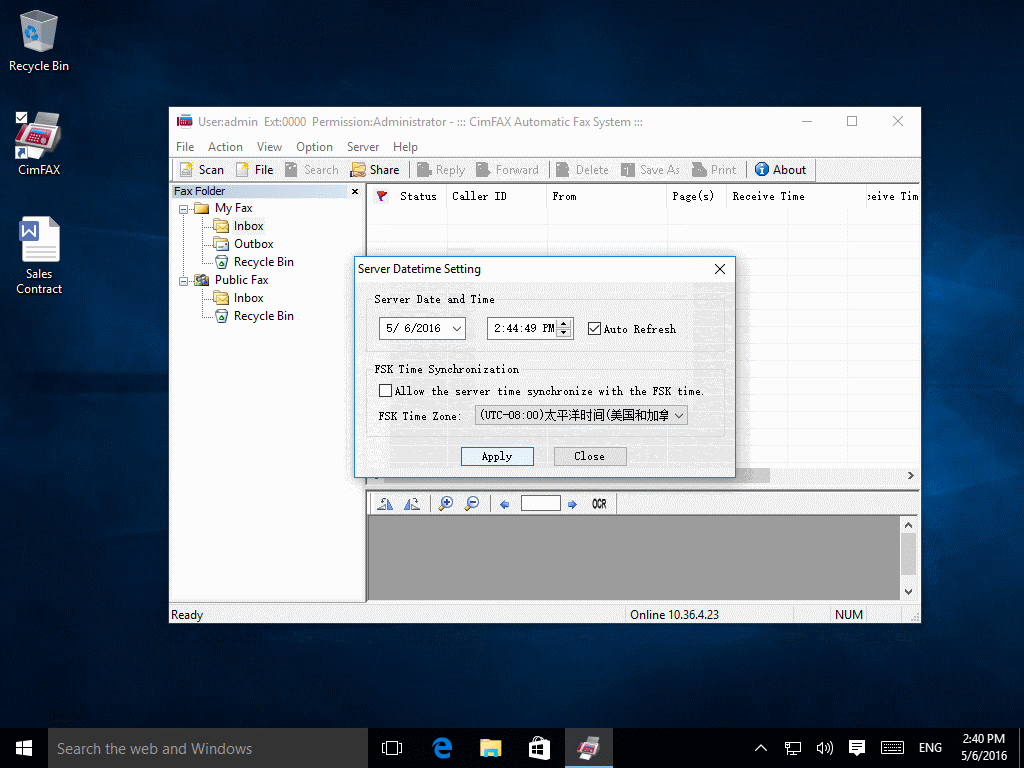Open Task View on taskbar

[392, 748]
